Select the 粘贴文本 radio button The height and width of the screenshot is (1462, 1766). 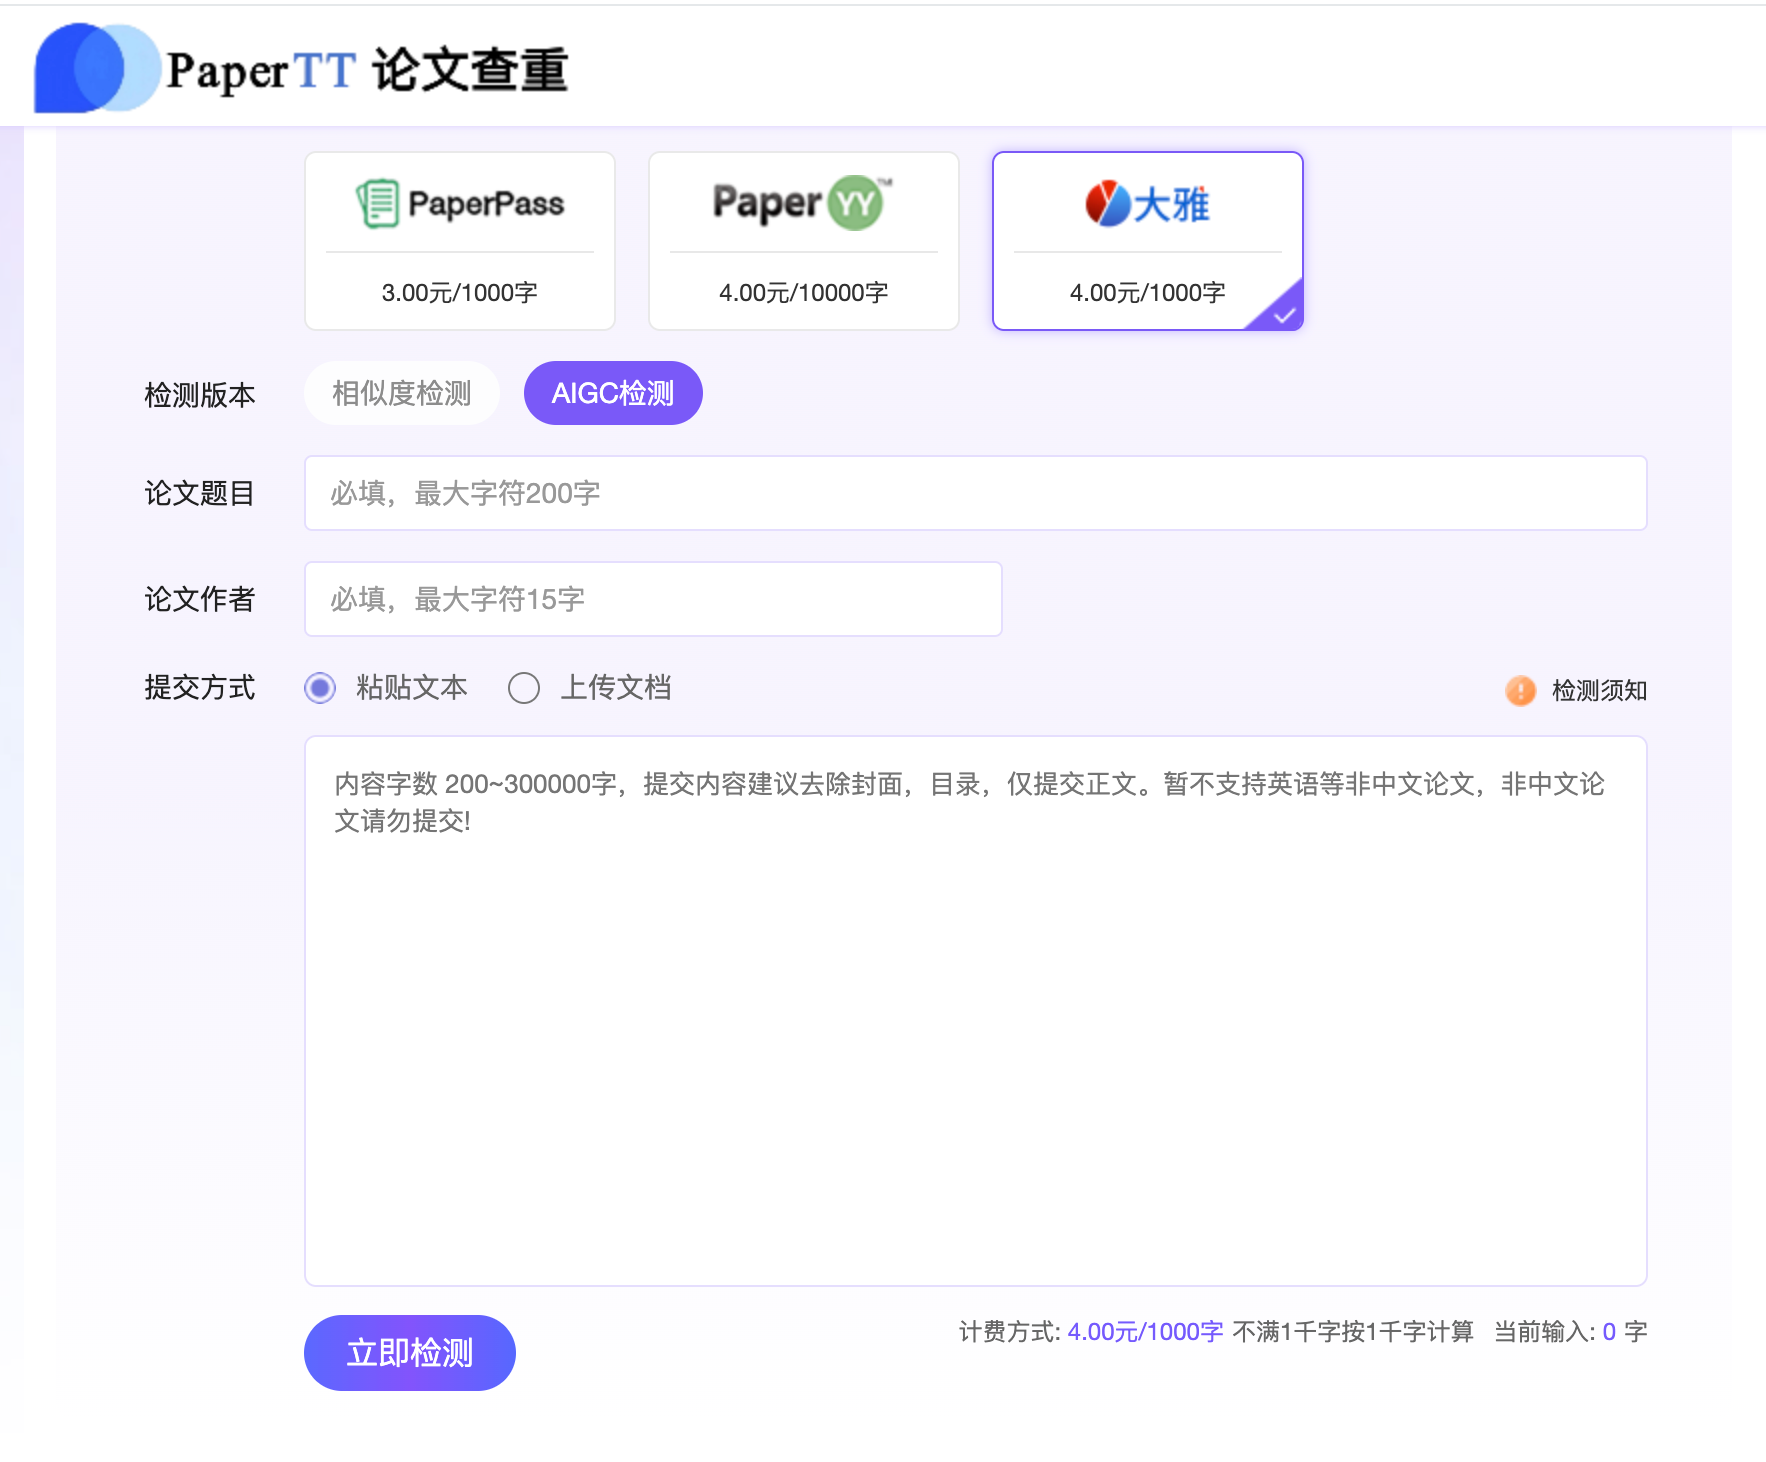pos(320,688)
